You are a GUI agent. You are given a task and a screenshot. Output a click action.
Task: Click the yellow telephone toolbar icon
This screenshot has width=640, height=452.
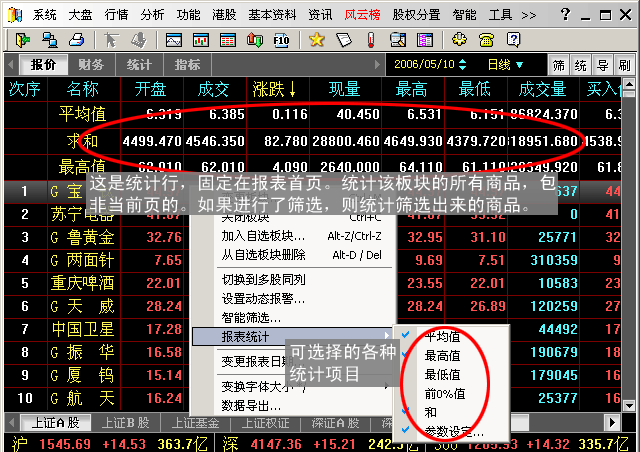[x=487, y=40]
